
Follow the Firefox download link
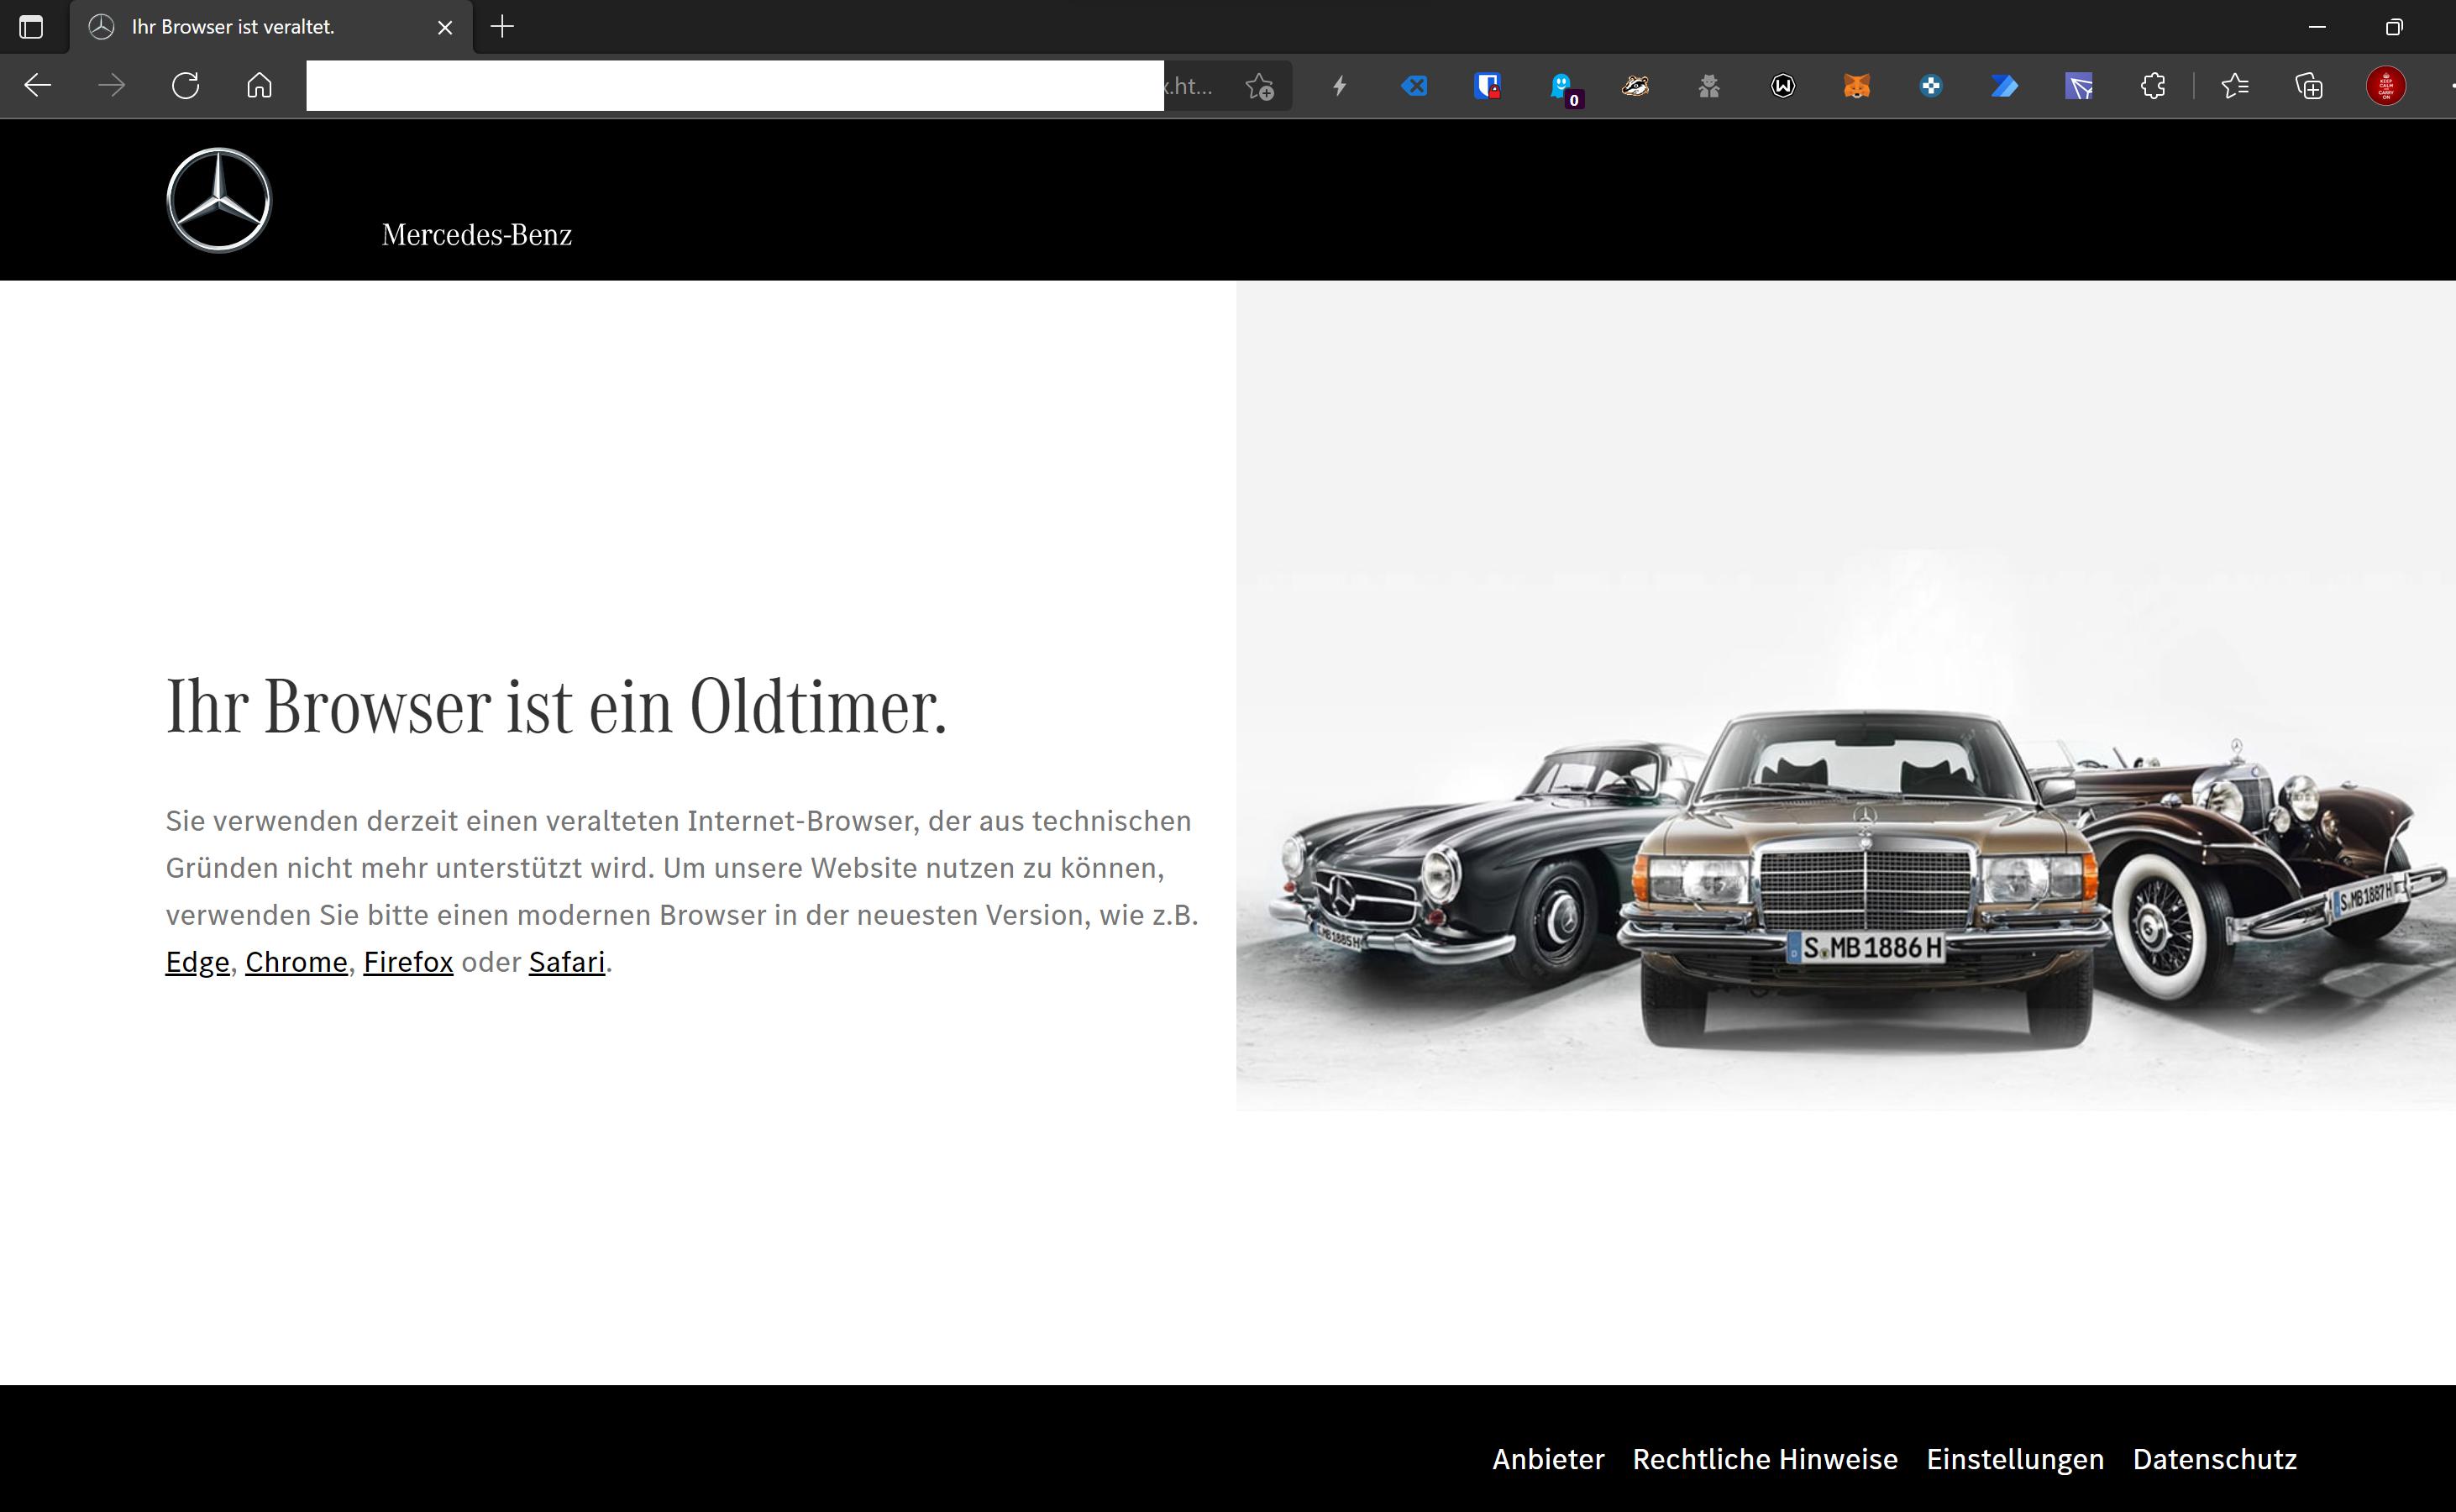[408, 962]
